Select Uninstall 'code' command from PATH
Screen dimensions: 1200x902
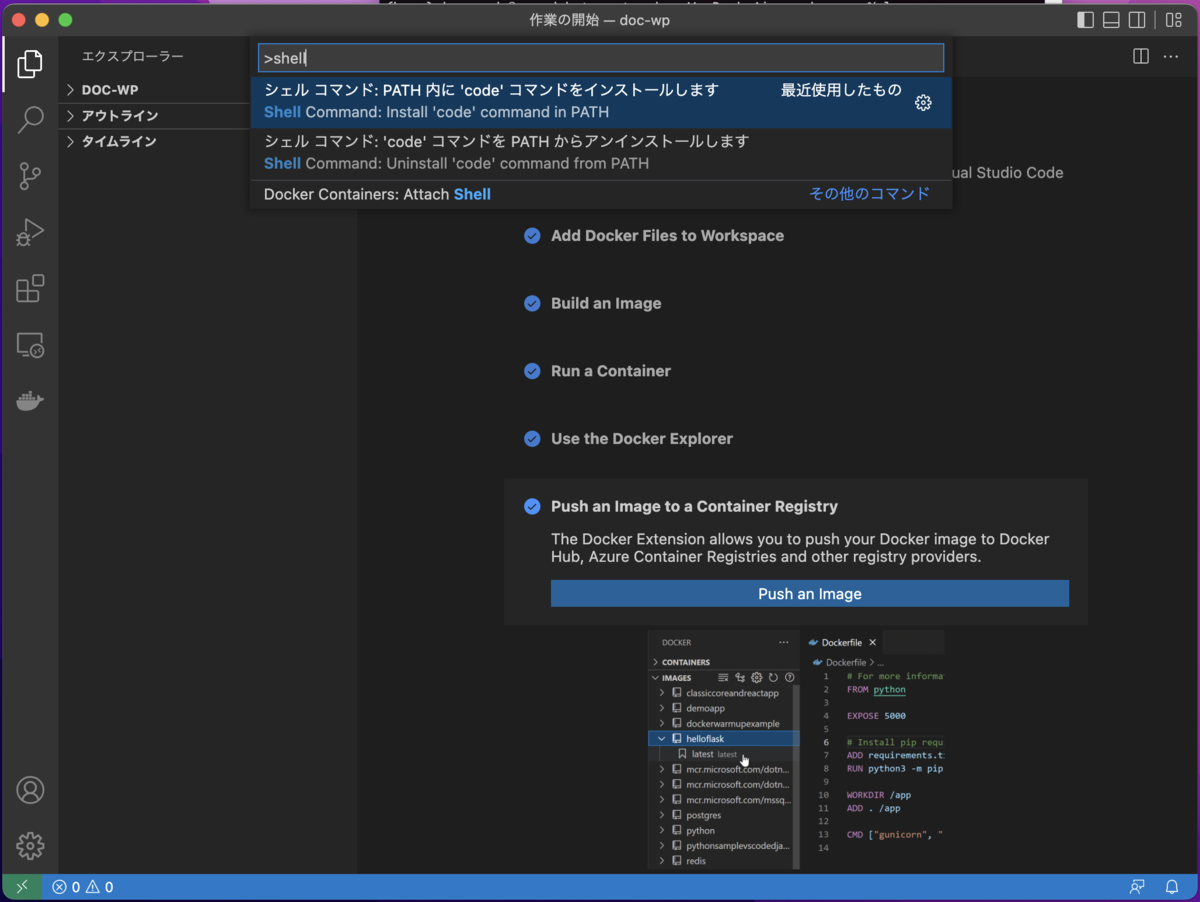pos(601,153)
